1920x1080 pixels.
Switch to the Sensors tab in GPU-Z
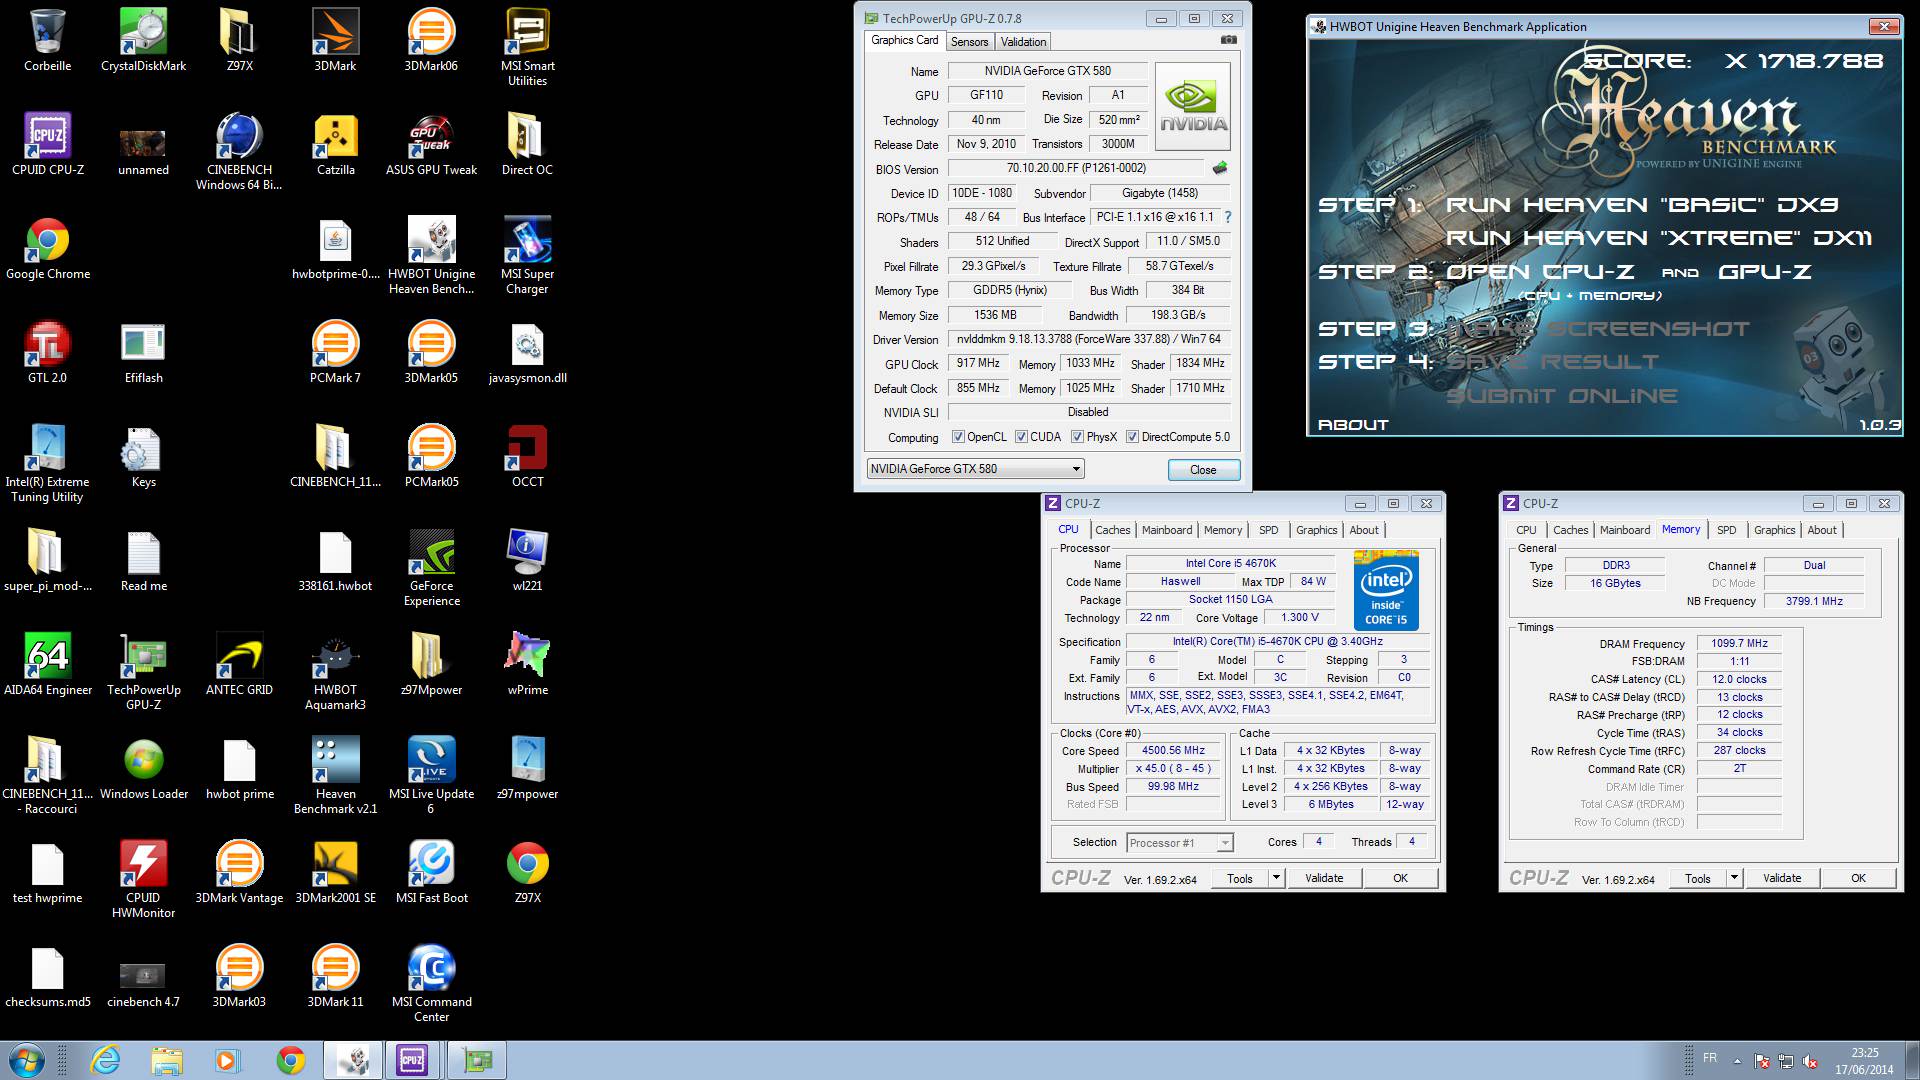[x=969, y=41]
